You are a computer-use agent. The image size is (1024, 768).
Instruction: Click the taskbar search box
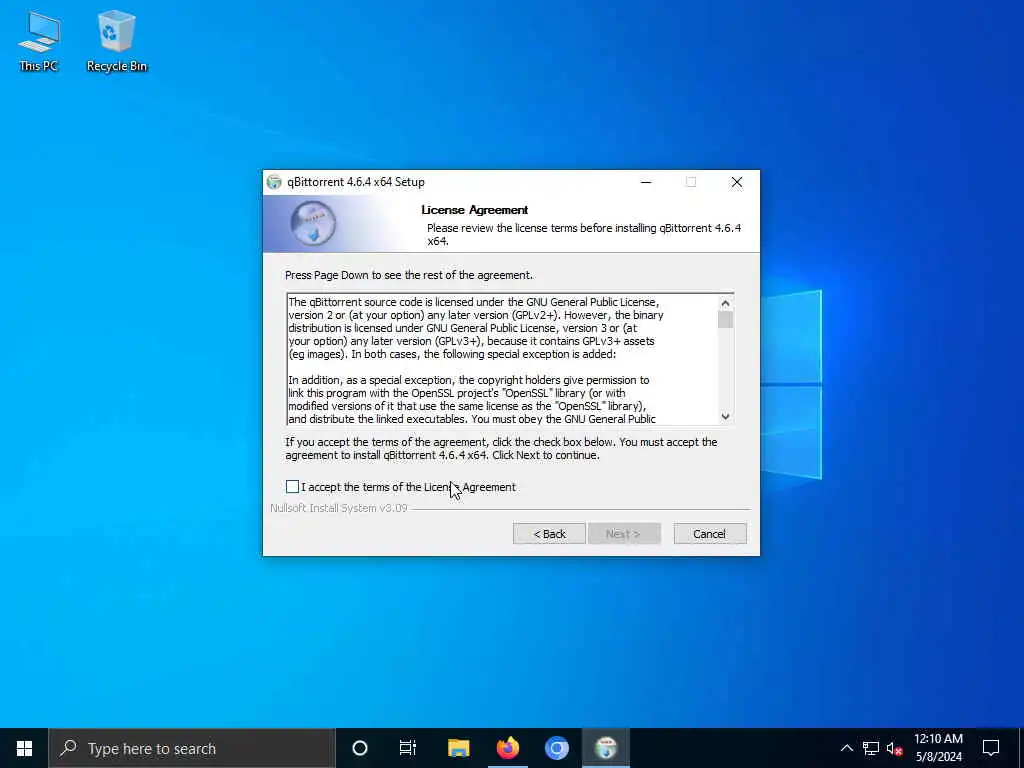pos(192,748)
